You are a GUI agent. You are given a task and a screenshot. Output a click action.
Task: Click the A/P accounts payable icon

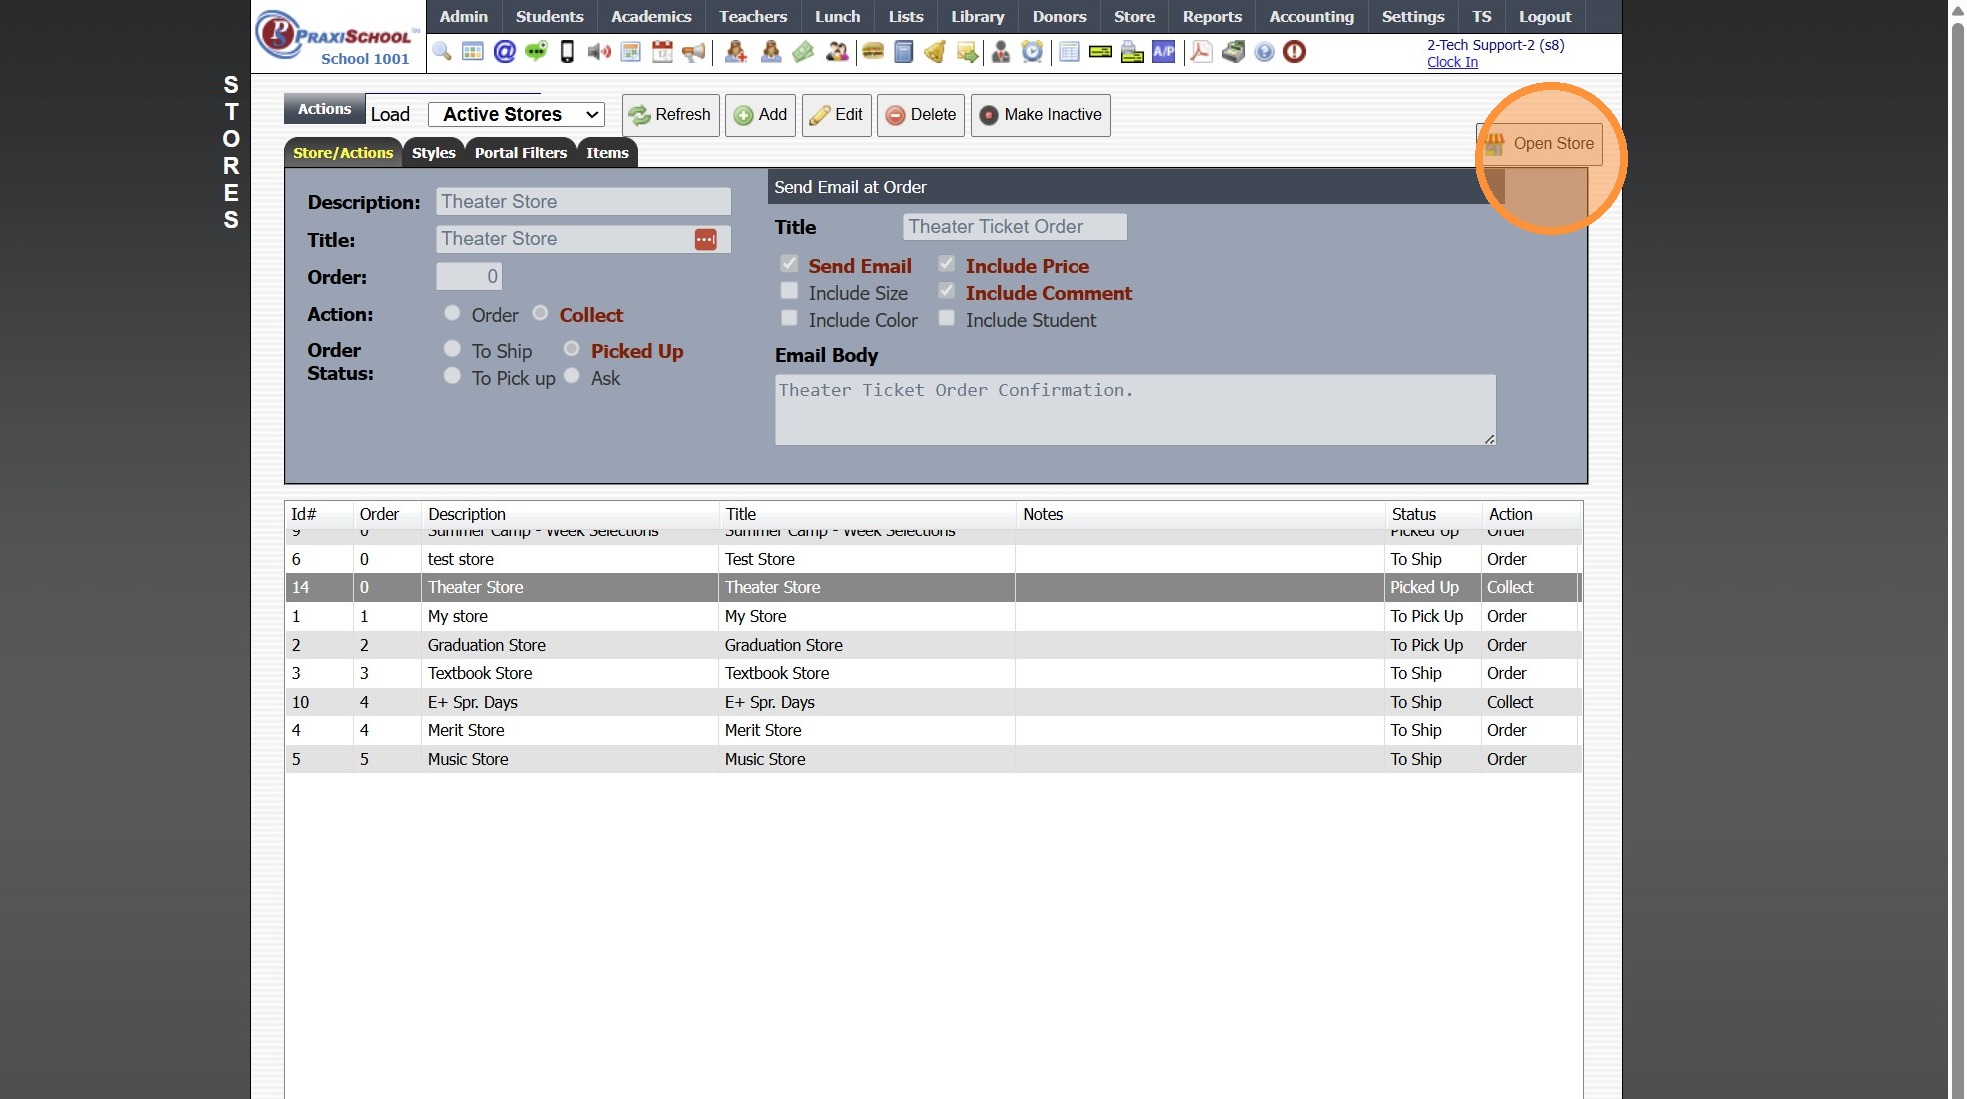(1163, 52)
